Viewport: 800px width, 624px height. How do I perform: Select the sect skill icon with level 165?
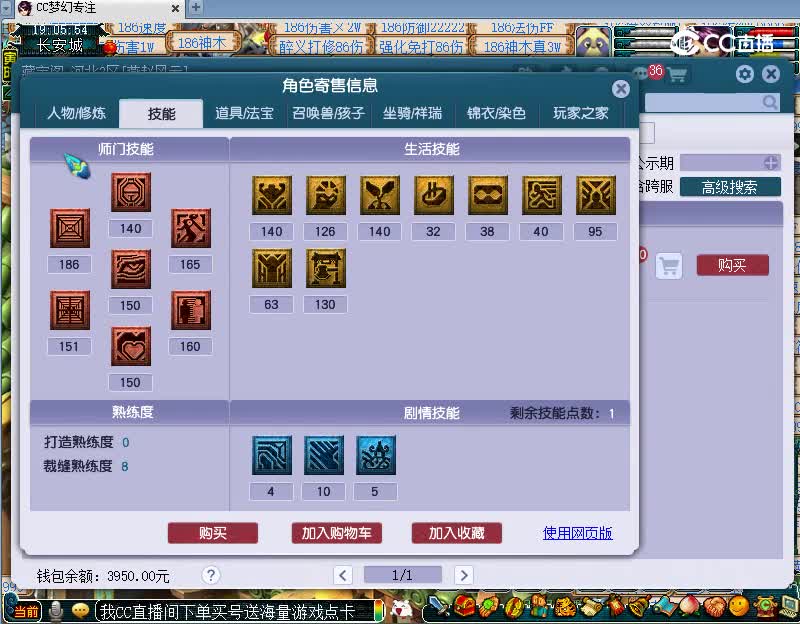point(191,228)
